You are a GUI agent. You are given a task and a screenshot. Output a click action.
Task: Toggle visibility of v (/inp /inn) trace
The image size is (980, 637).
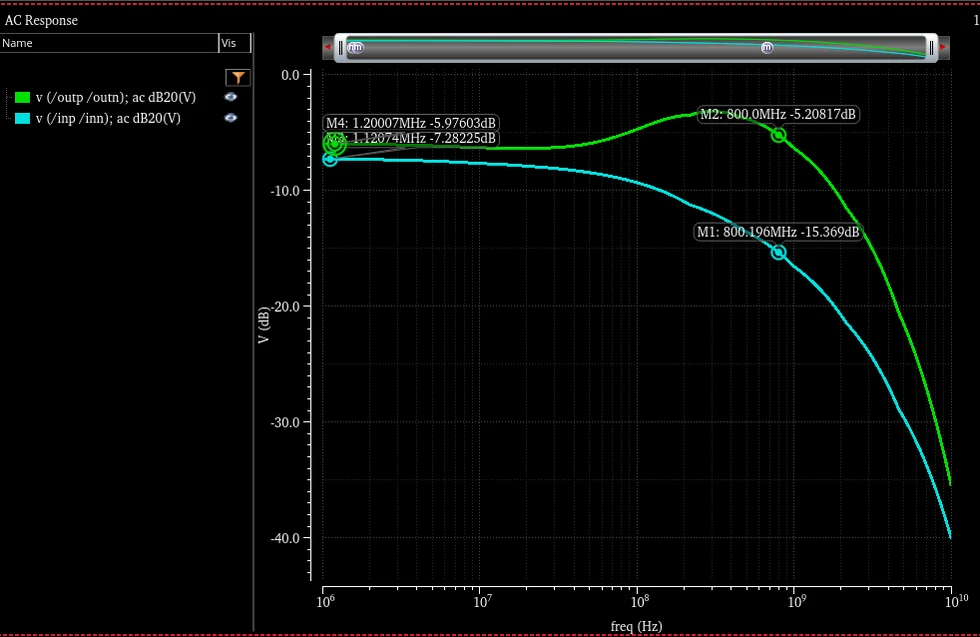(x=231, y=118)
